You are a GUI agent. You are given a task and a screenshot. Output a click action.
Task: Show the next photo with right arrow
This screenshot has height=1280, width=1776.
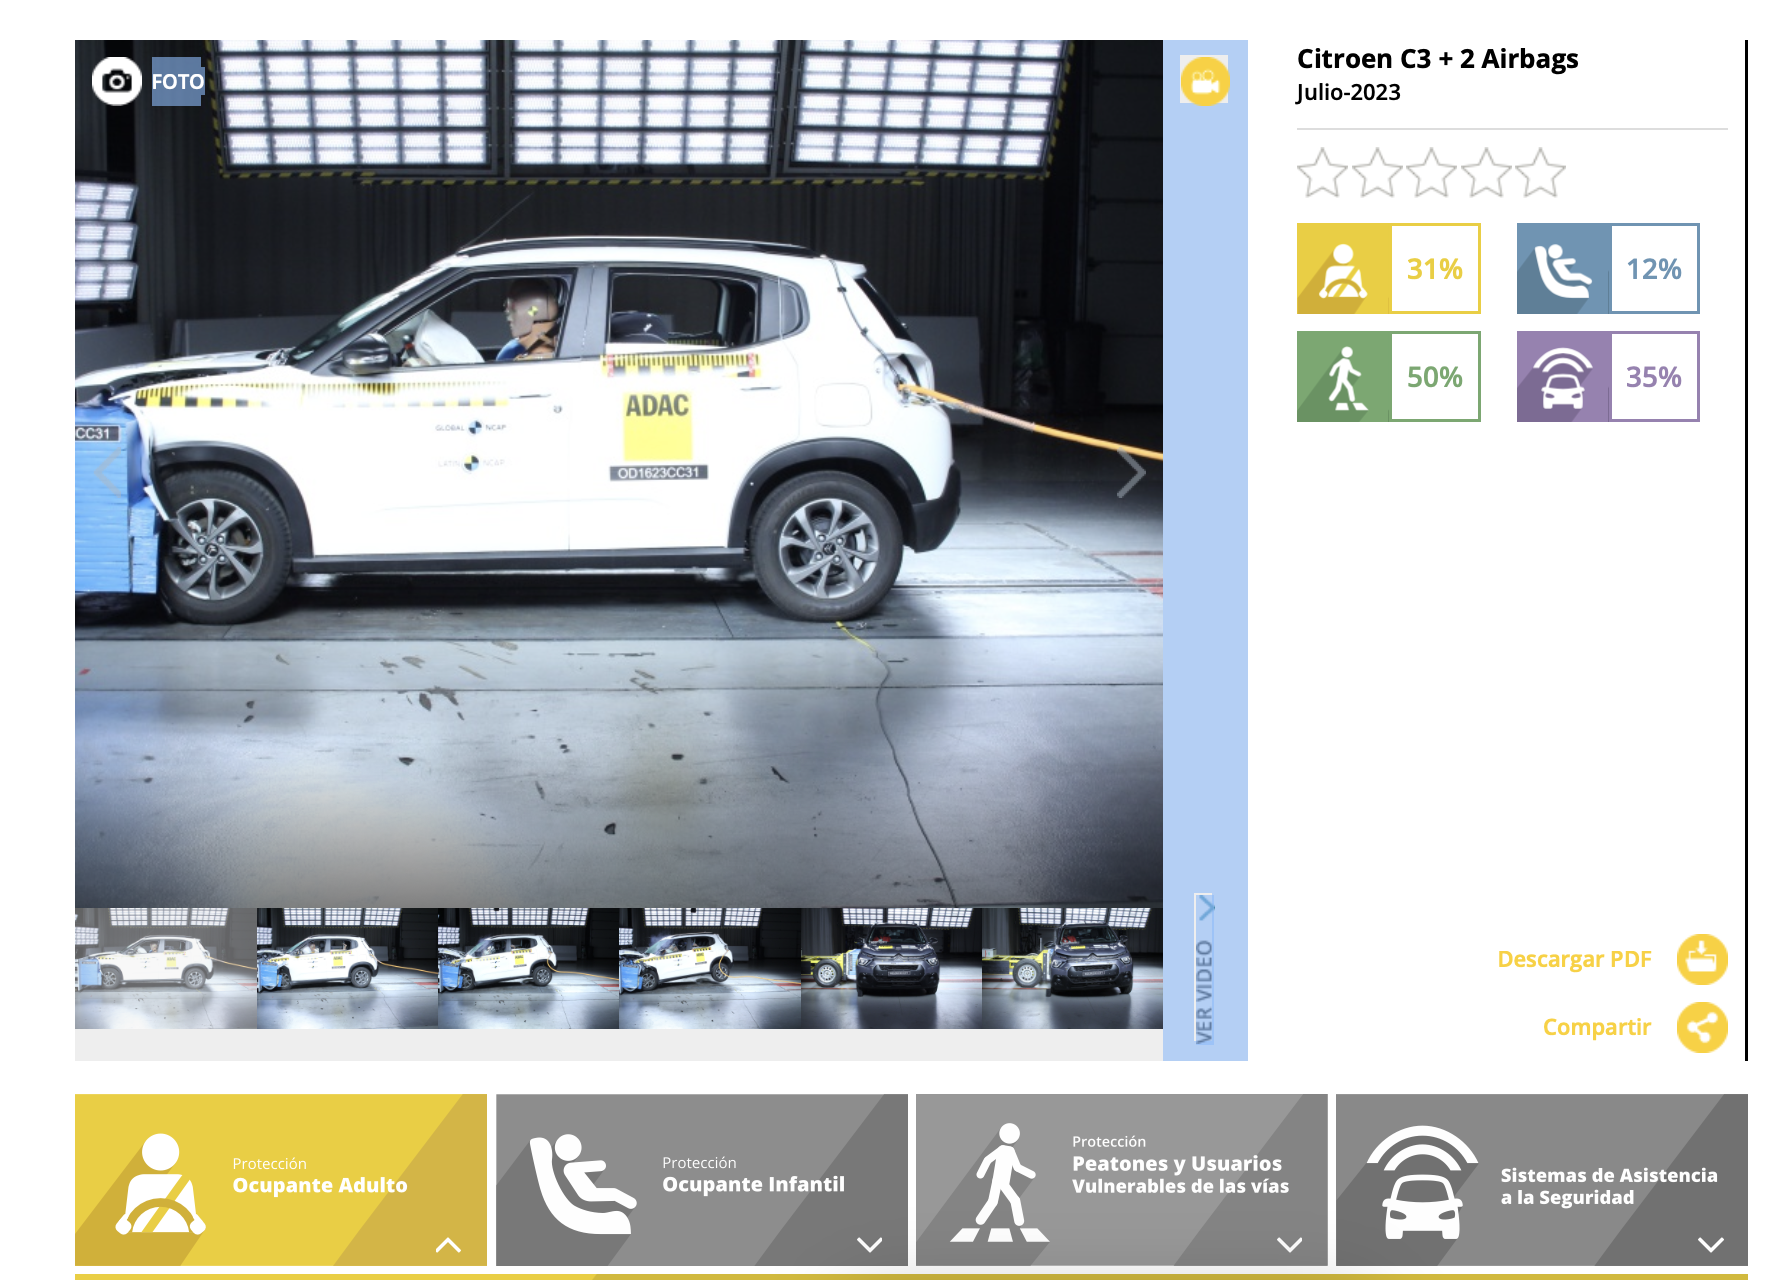pyautogui.click(x=1130, y=474)
